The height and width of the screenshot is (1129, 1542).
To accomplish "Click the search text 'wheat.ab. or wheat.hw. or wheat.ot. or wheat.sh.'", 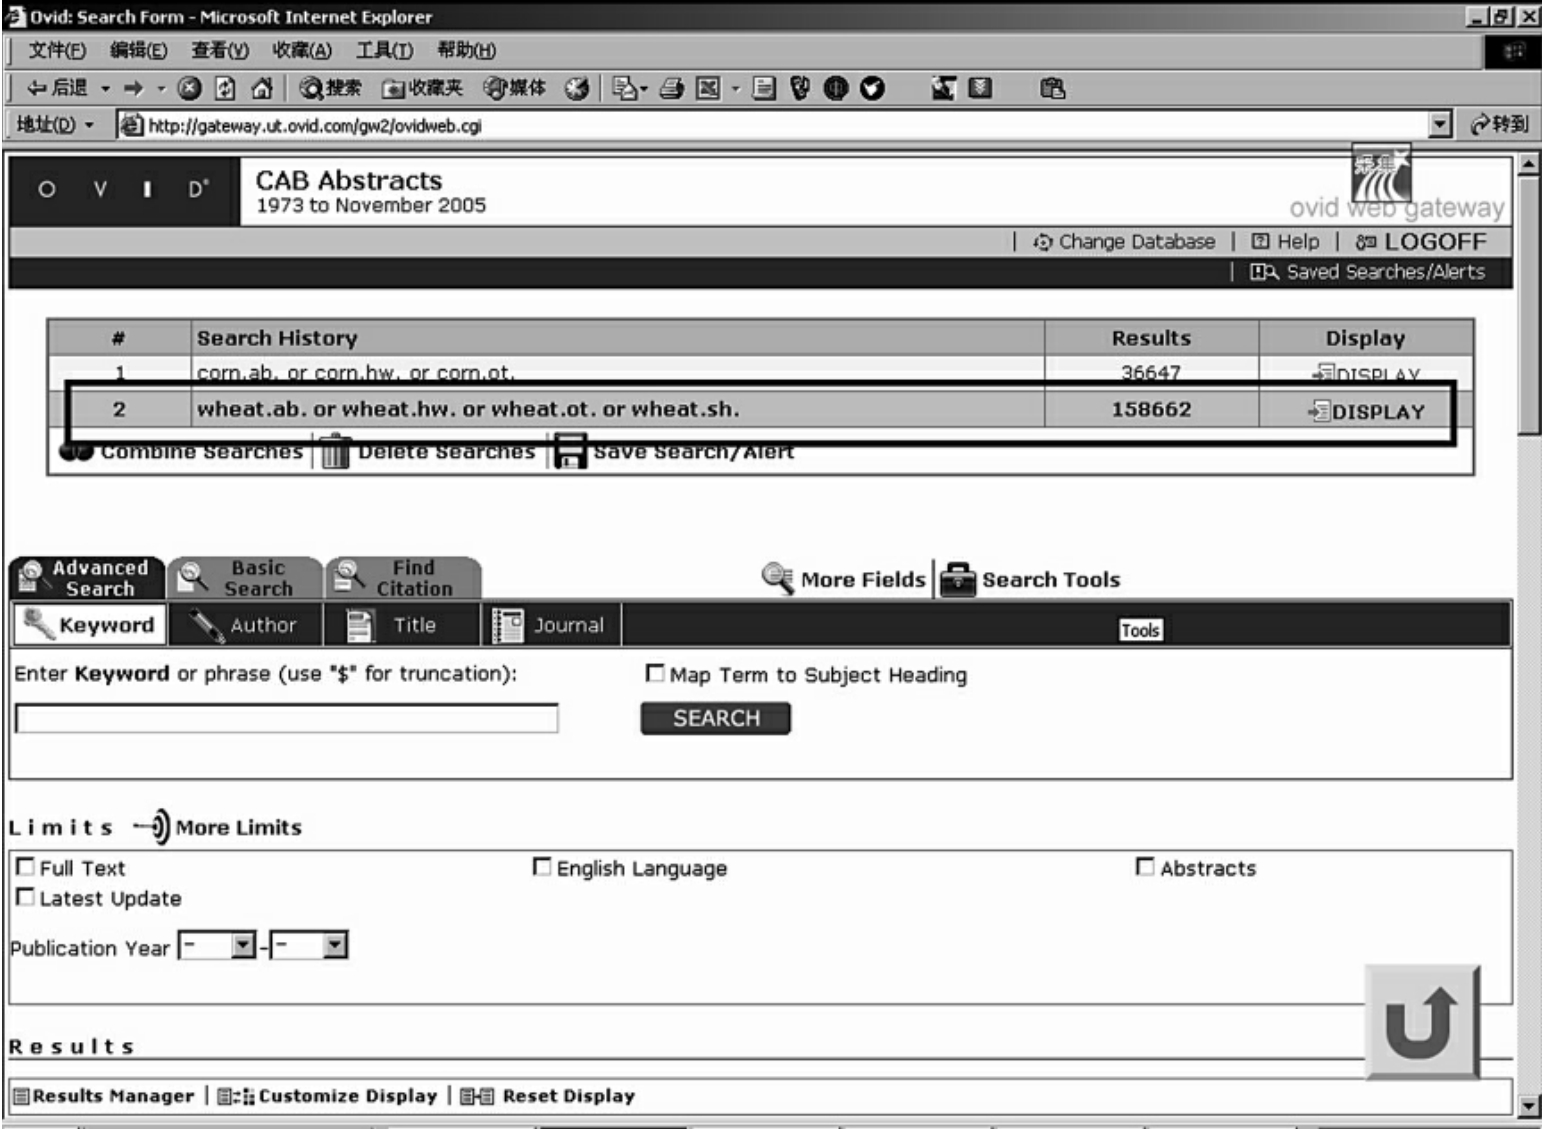I will (x=468, y=409).
